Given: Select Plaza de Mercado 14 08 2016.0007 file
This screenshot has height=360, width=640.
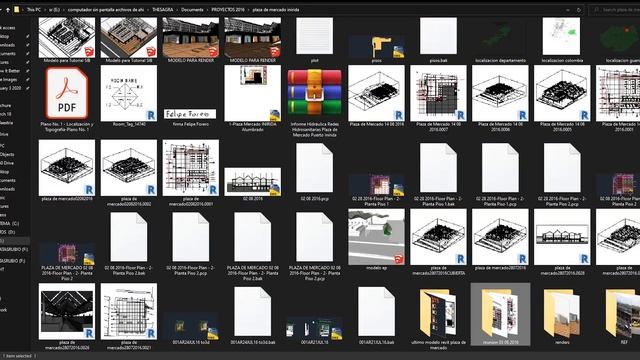Looking at the screenshot, I should [438, 93].
